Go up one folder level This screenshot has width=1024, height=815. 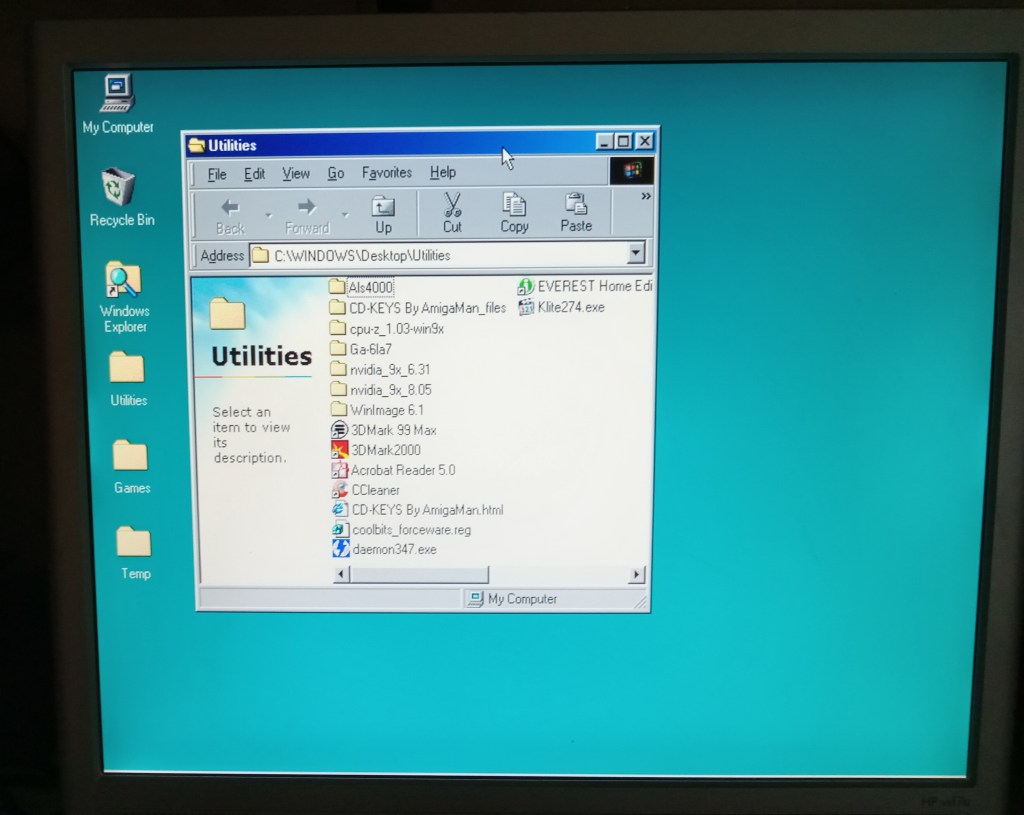coord(383,213)
